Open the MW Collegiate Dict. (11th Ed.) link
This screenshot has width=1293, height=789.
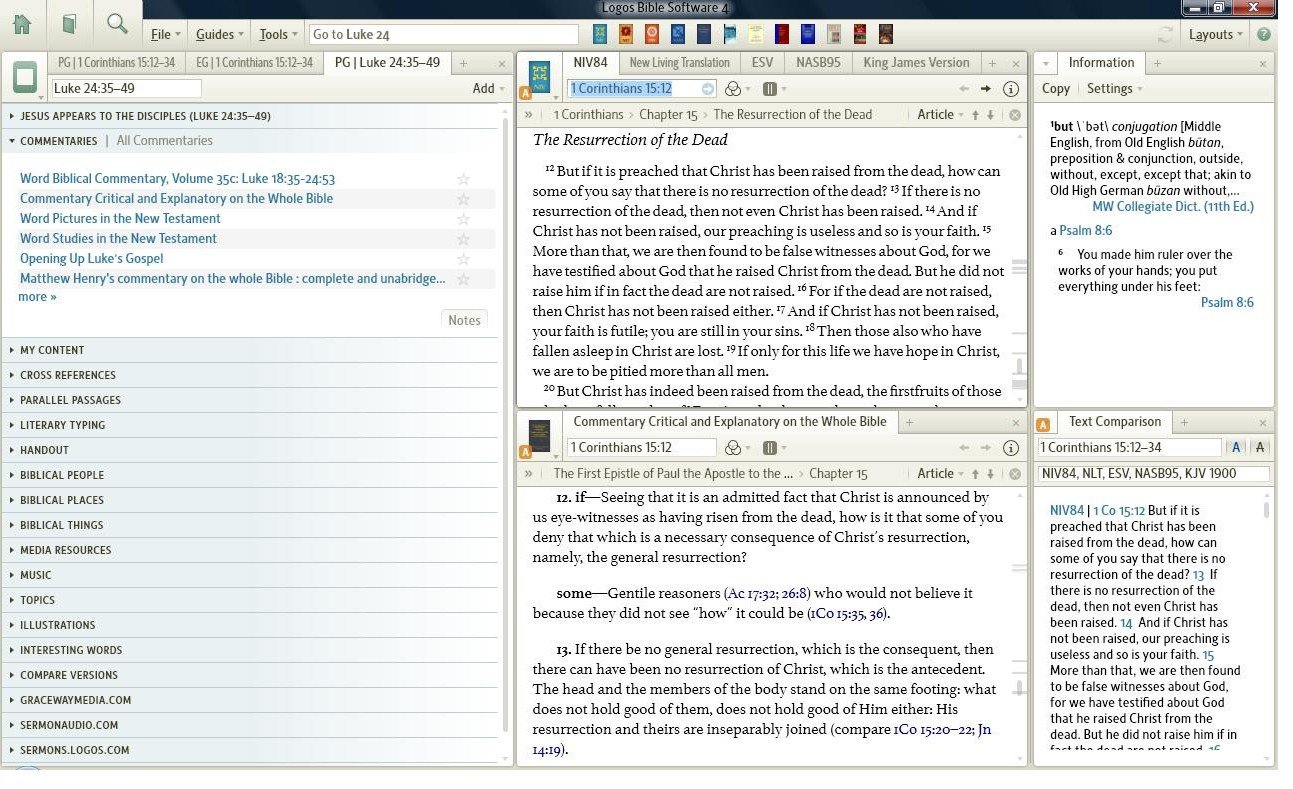pos(1173,207)
